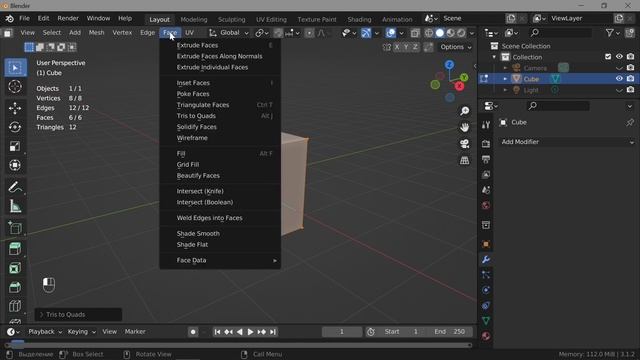Select the Transform tool

click(15, 165)
